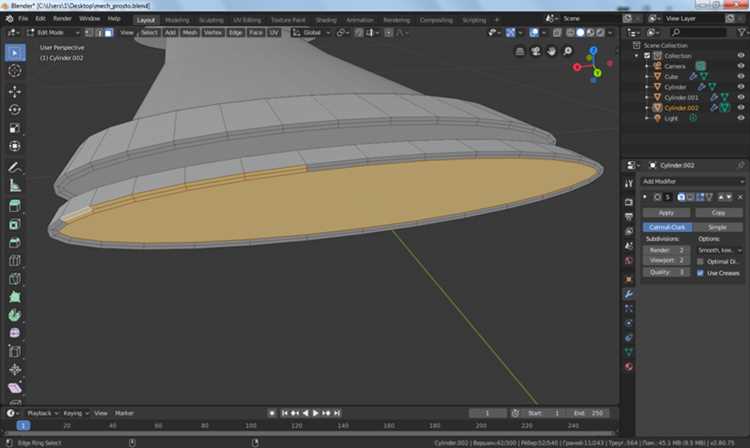
Task: Switch to edge select mode
Action: 99,33
